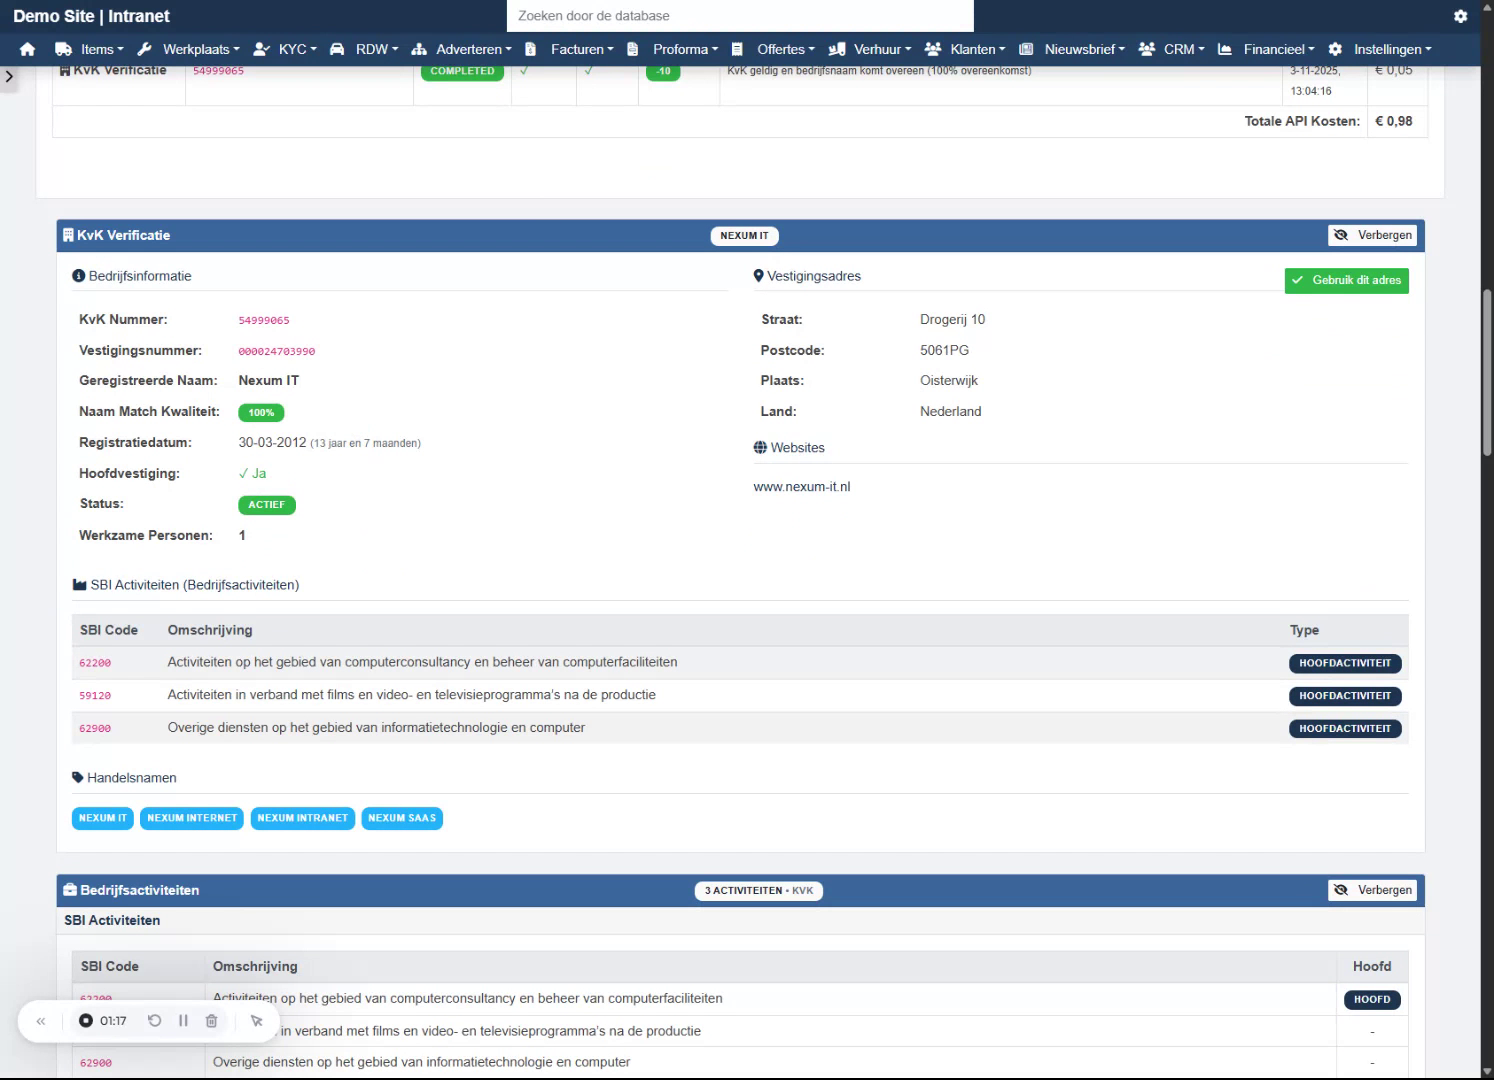The height and width of the screenshot is (1080, 1494).
Task: Pause the screen recording
Action: [183, 1021]
